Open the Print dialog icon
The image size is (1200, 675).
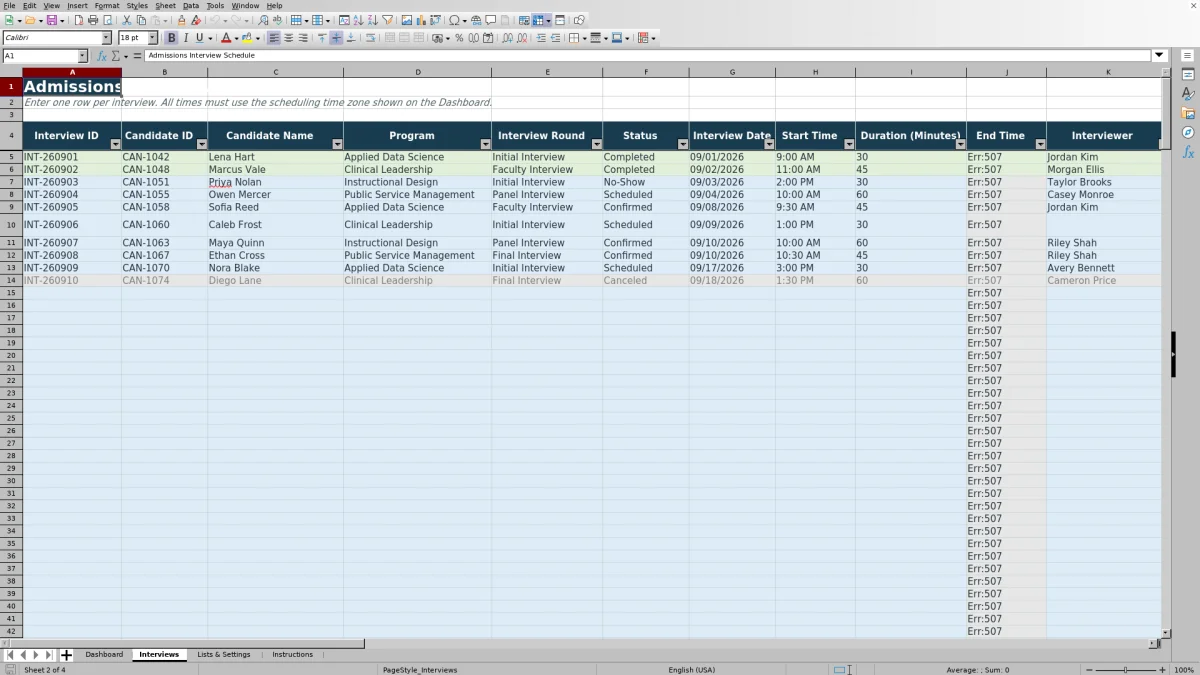tap(92, 20)
